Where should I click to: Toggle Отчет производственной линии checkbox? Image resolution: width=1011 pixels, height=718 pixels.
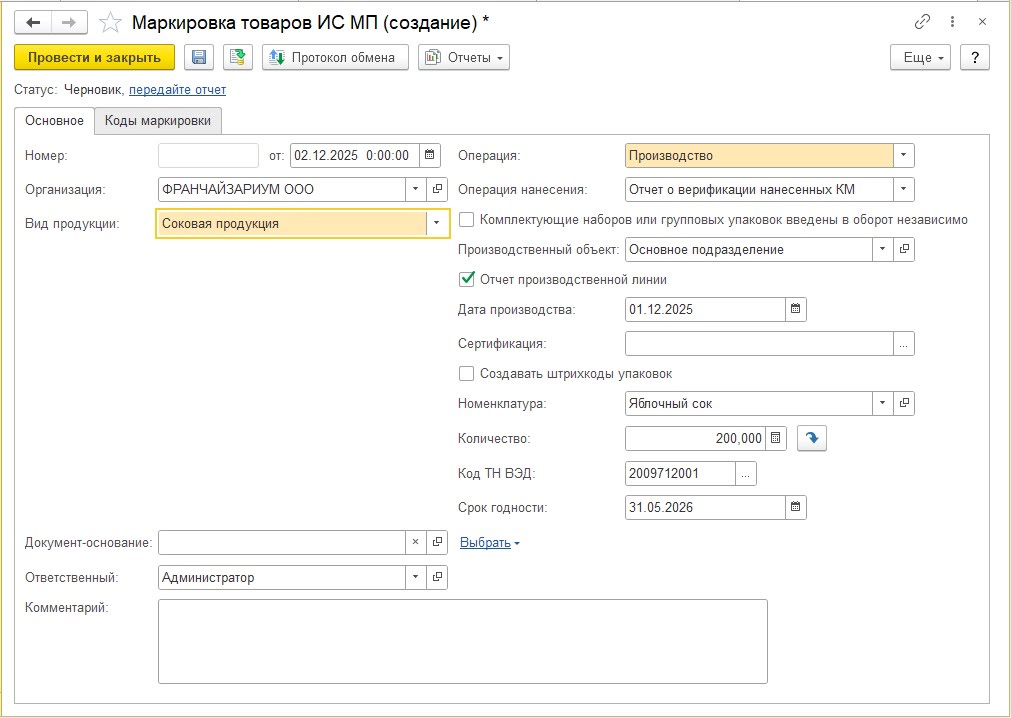point(466,280)
